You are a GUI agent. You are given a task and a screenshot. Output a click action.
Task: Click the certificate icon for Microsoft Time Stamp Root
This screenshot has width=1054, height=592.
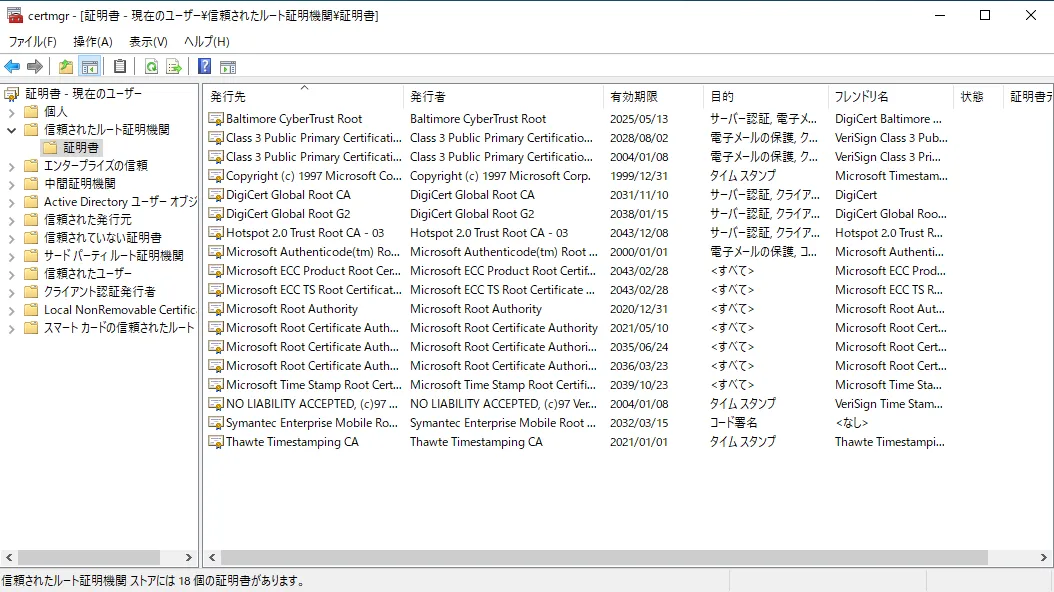pos(216,385)
